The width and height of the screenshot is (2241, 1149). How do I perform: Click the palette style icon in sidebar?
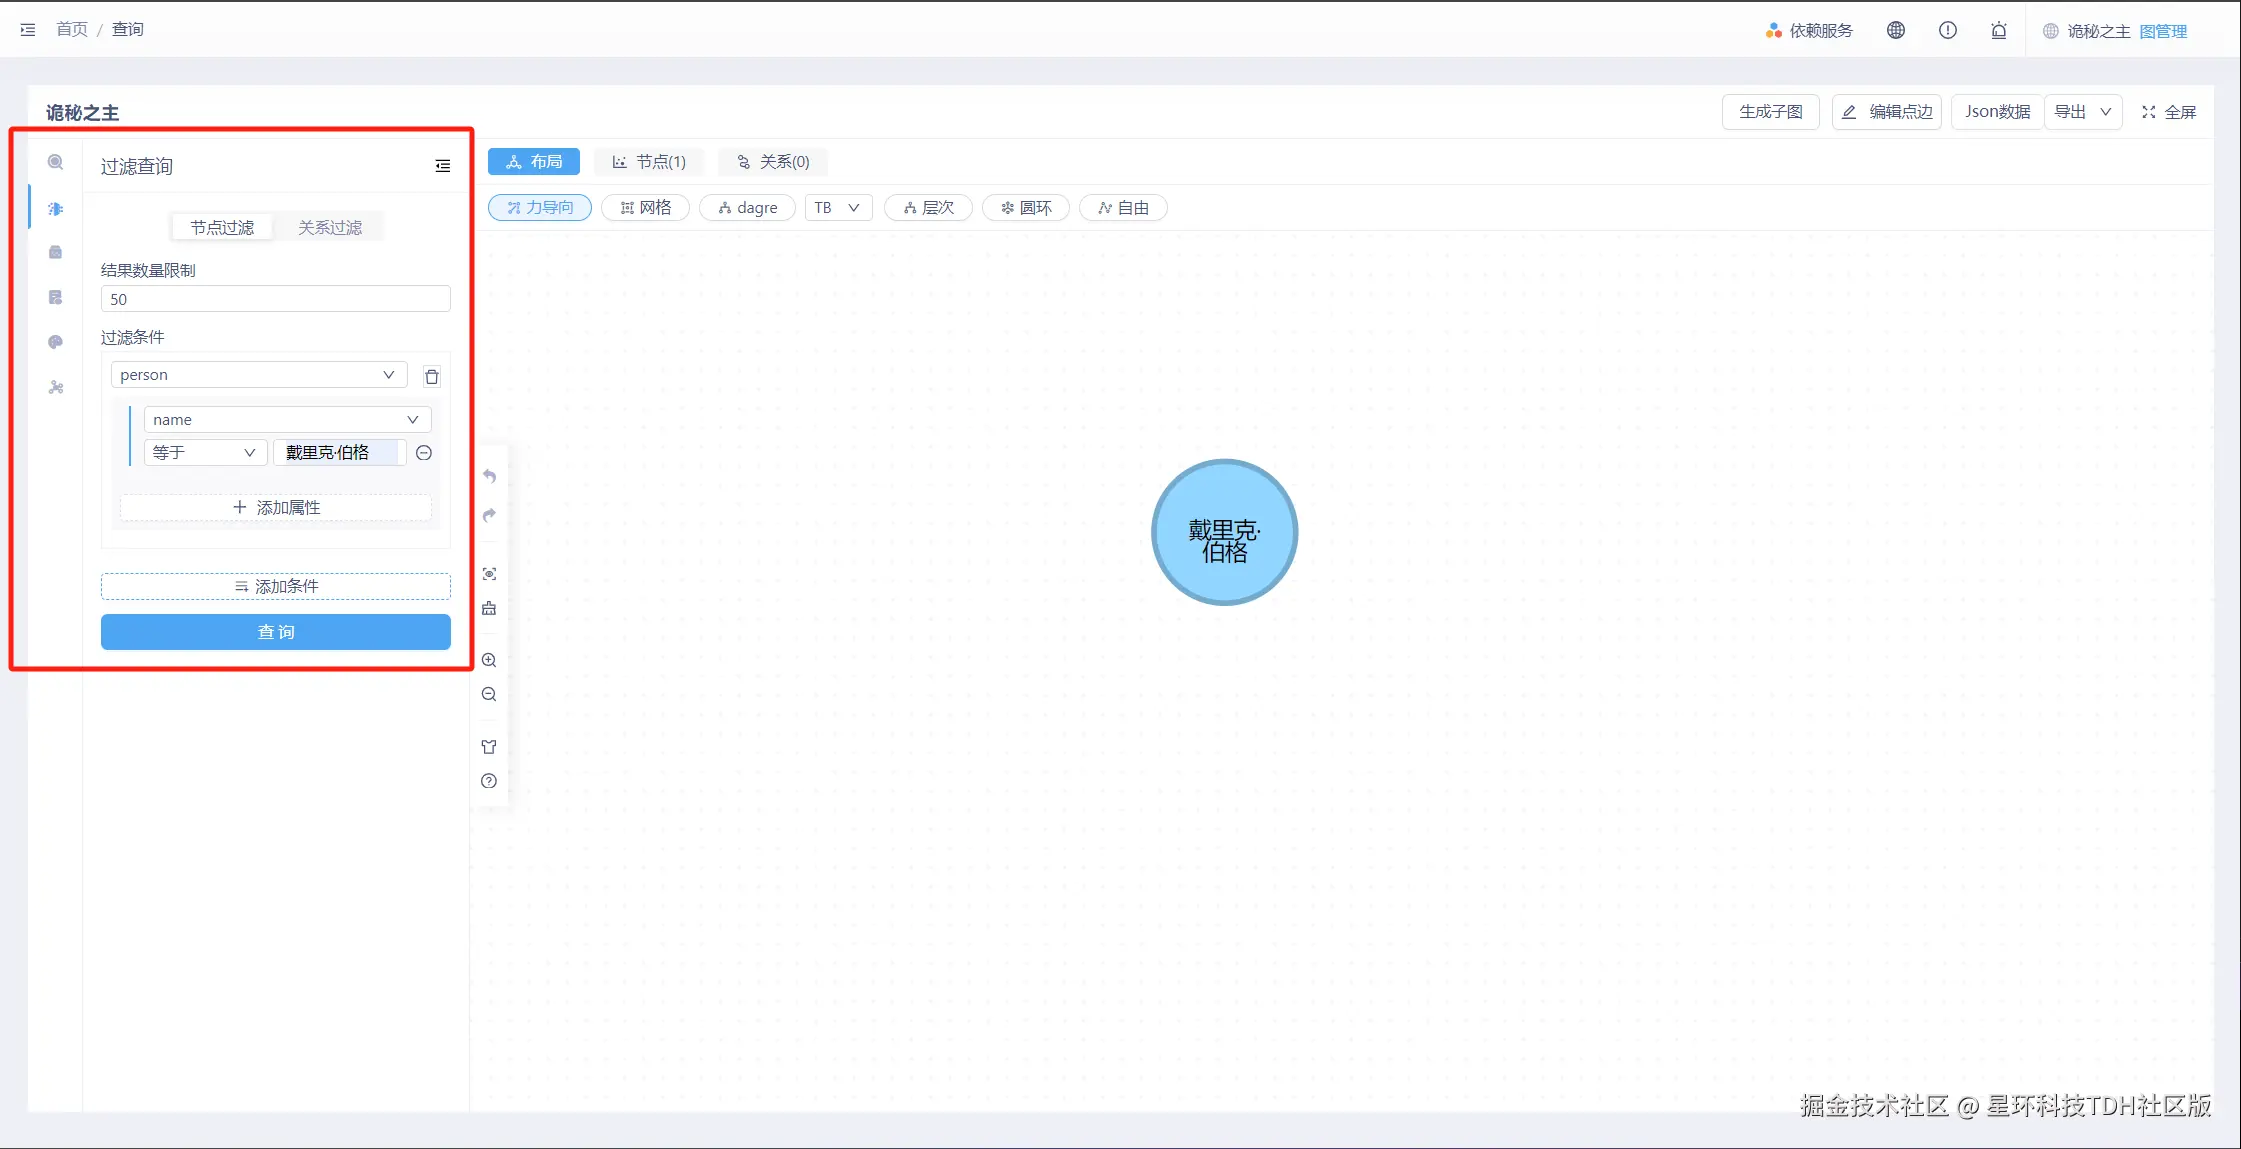pyautogui.click(x=56, y=342)
